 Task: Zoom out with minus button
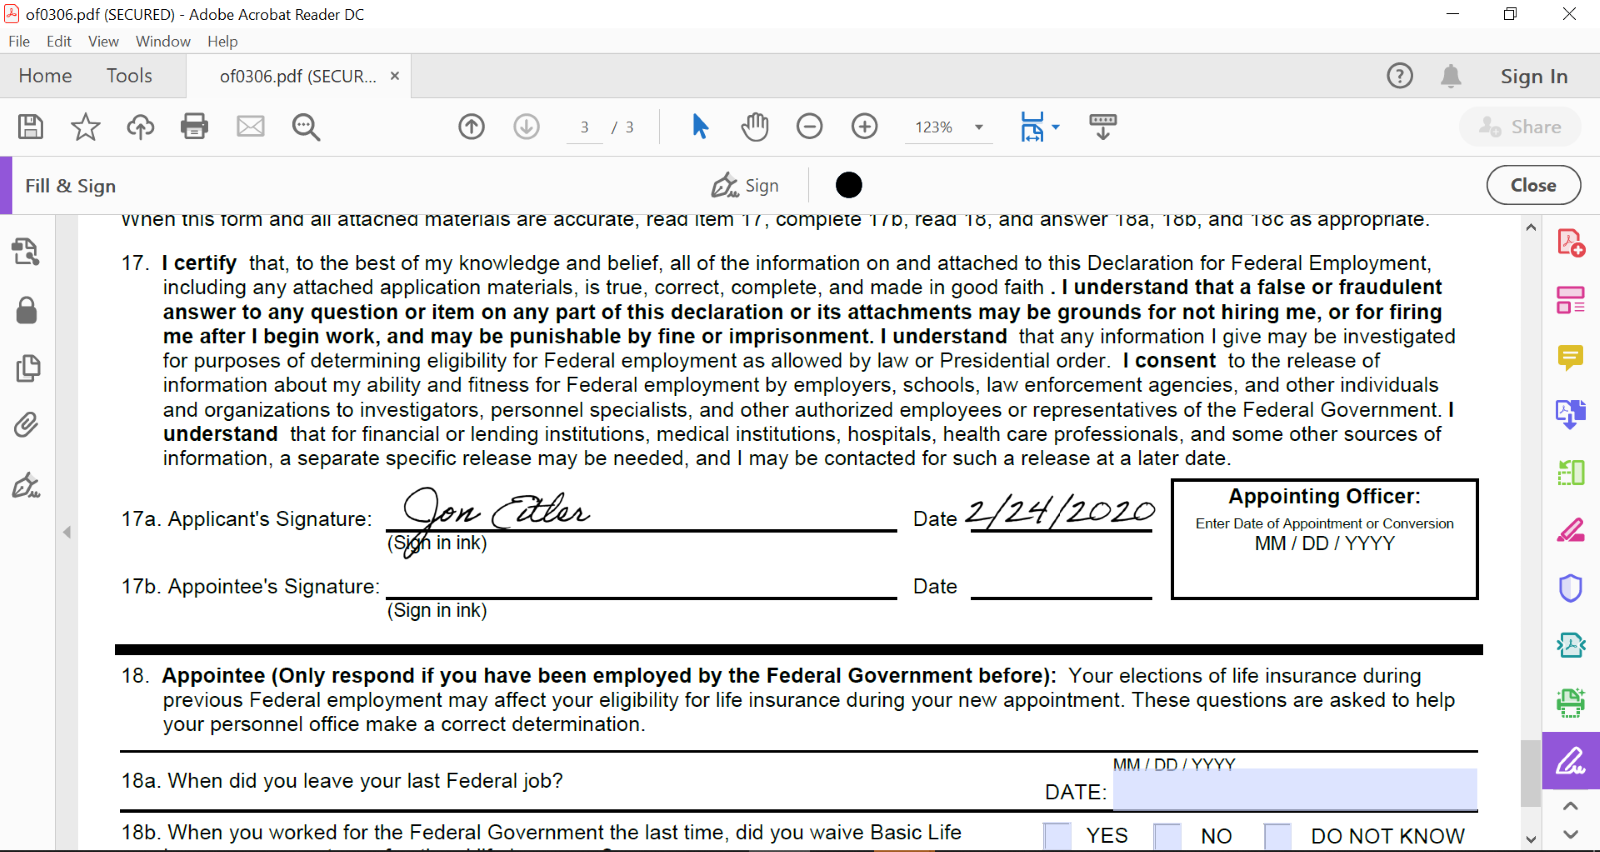coord(809,126)
